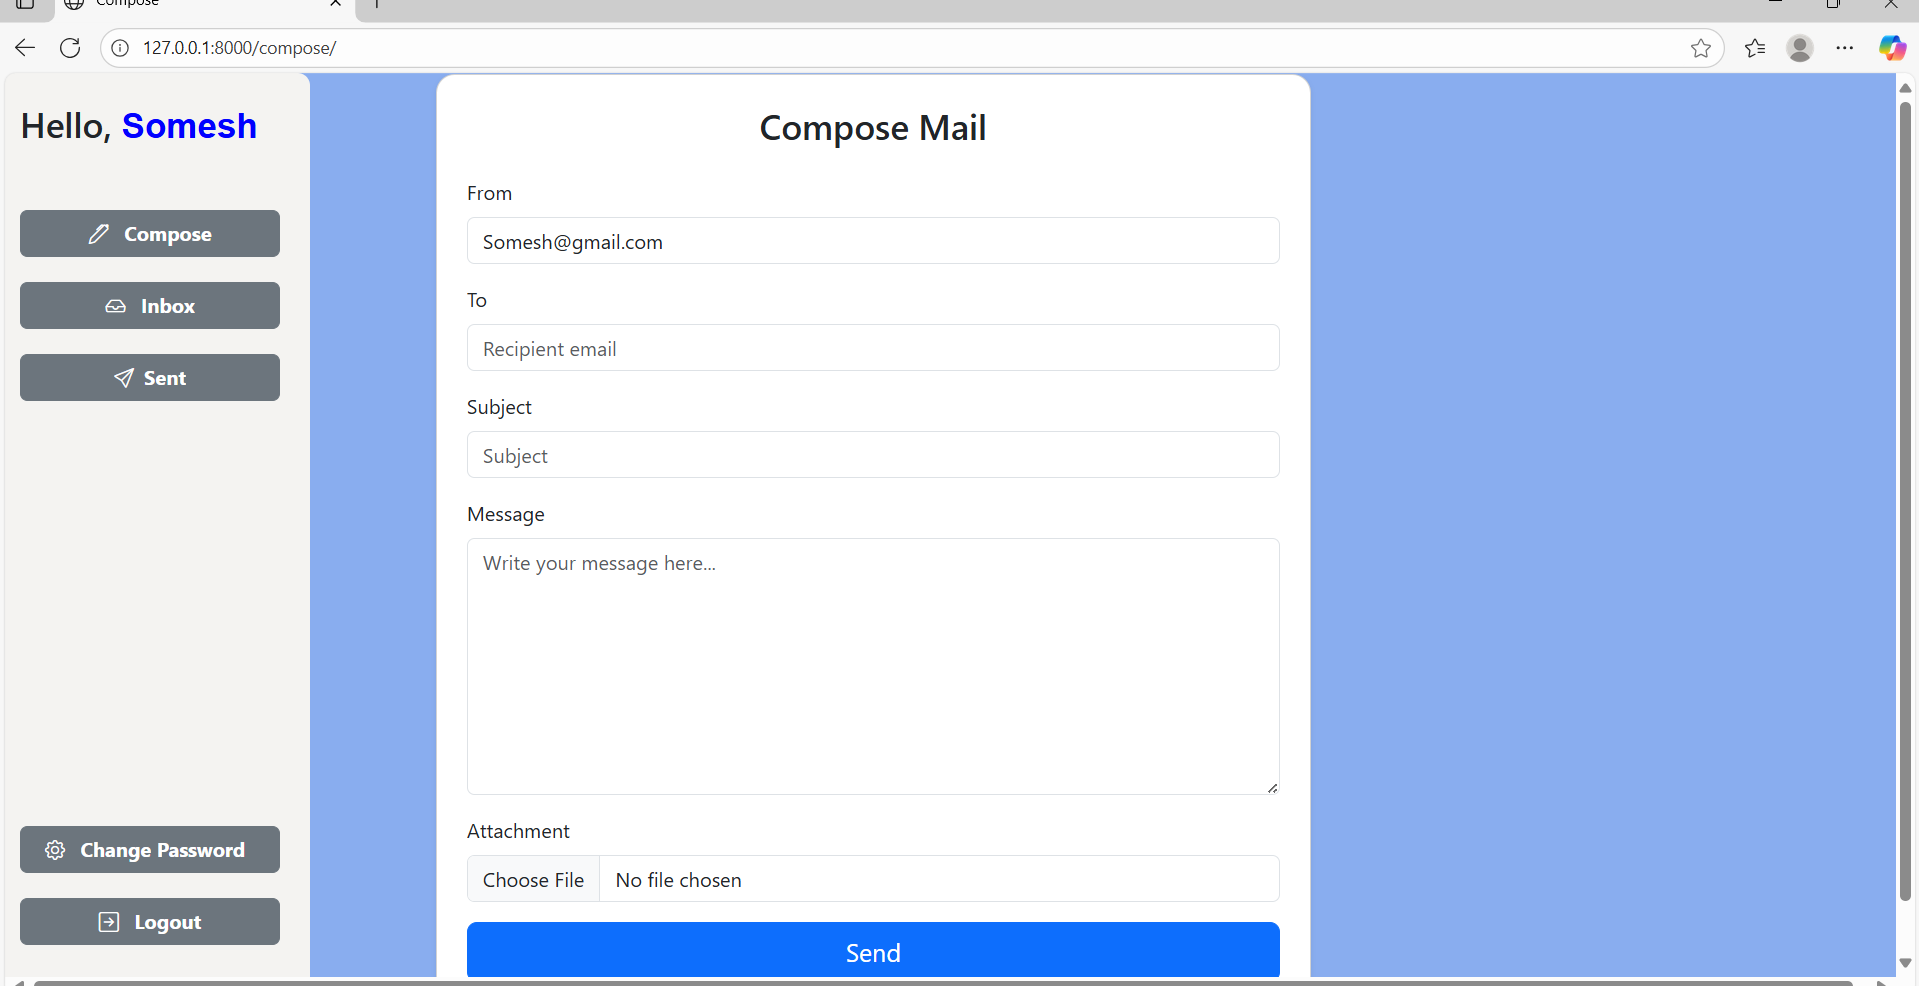Bookmark this page with the star icon

click(1701, 48)
